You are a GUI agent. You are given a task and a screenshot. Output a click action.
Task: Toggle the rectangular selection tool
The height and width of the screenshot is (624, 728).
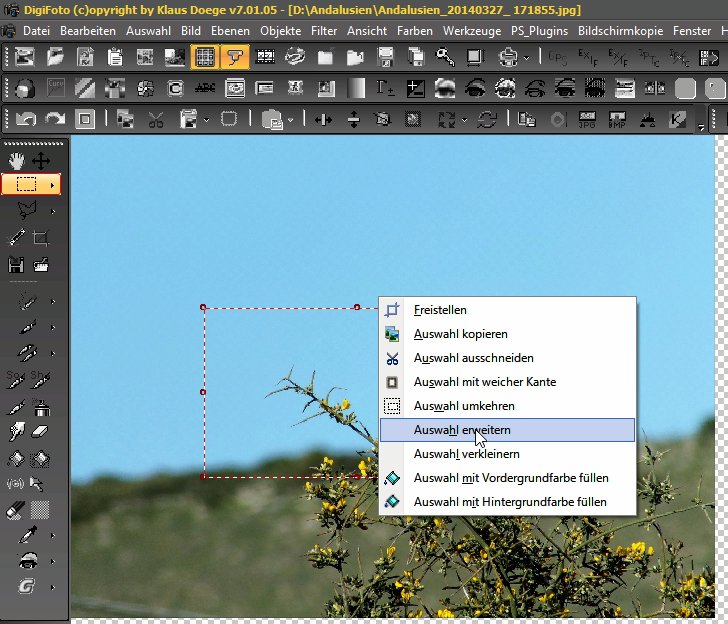click(x=27, y=184)
